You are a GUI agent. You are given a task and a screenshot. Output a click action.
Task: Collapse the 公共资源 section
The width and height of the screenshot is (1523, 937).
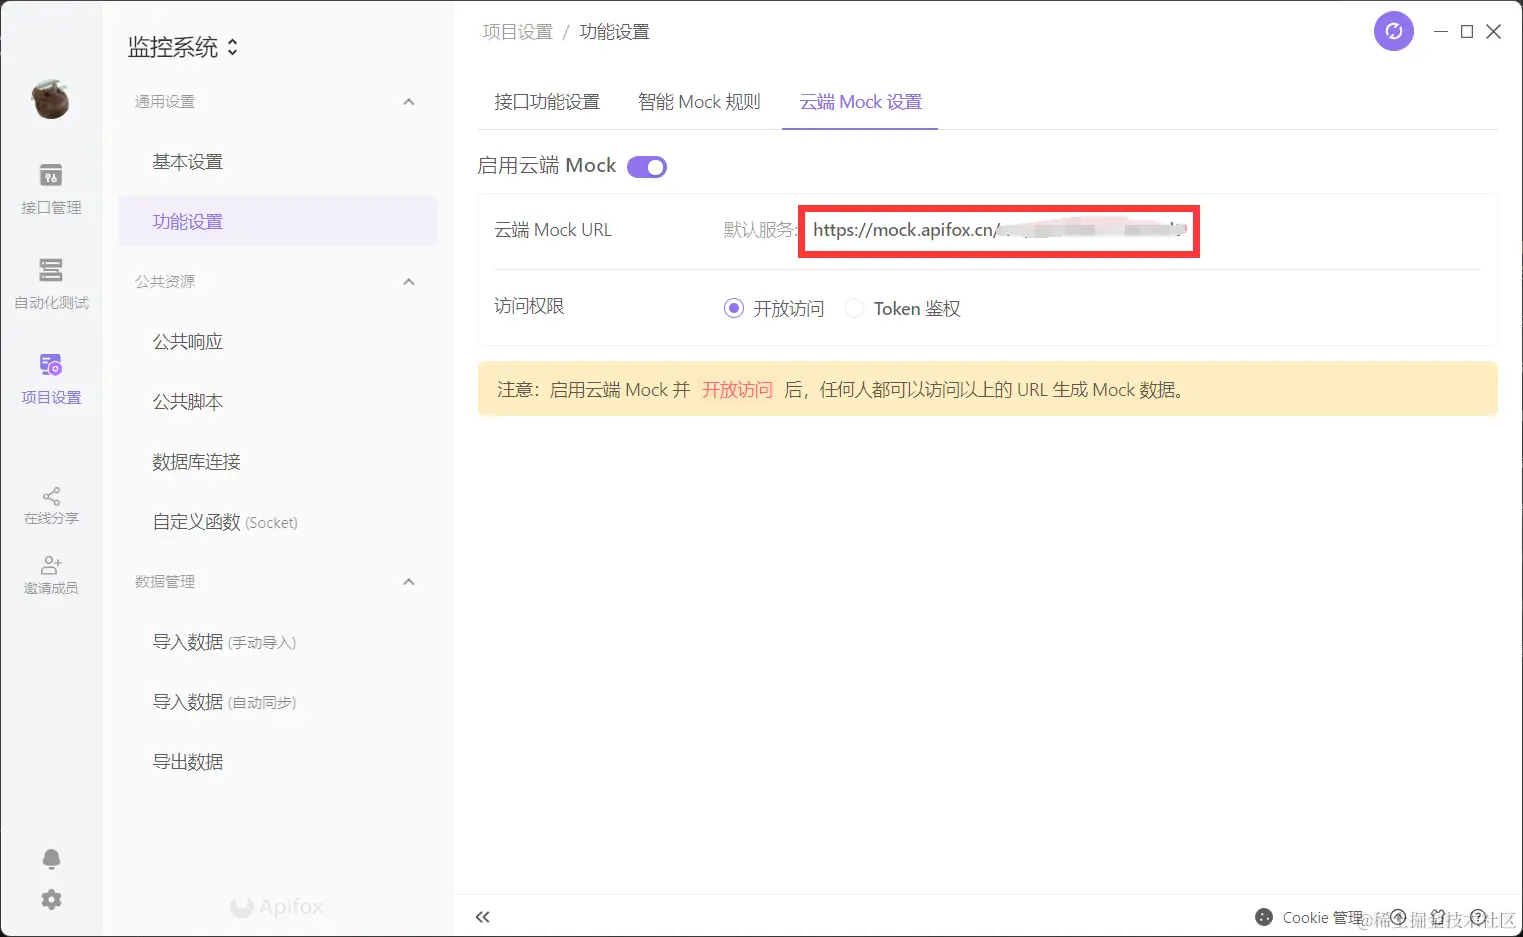408,282
